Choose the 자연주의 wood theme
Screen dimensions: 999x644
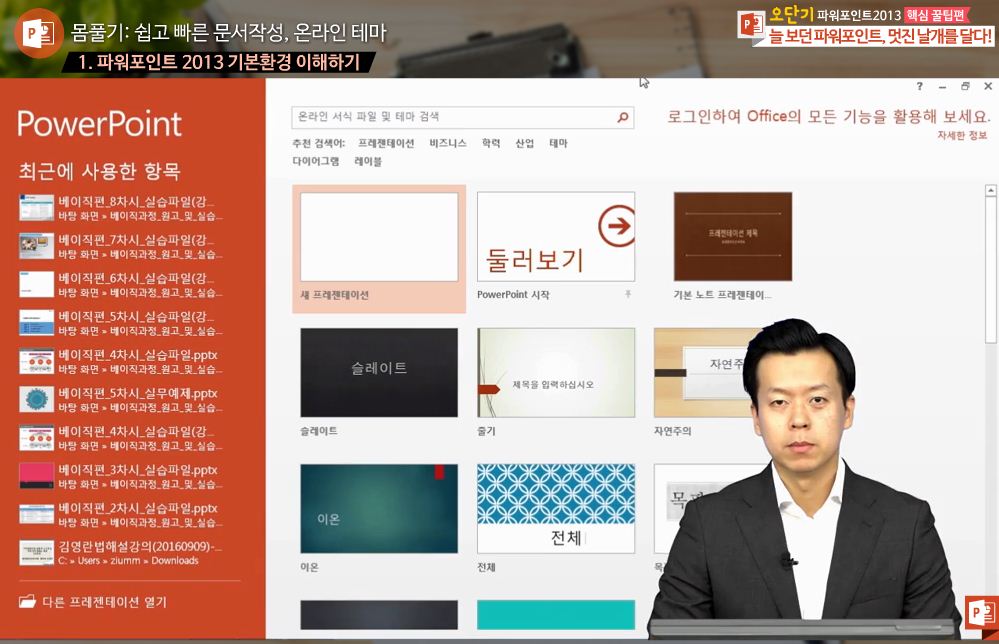tap(699, 373)
